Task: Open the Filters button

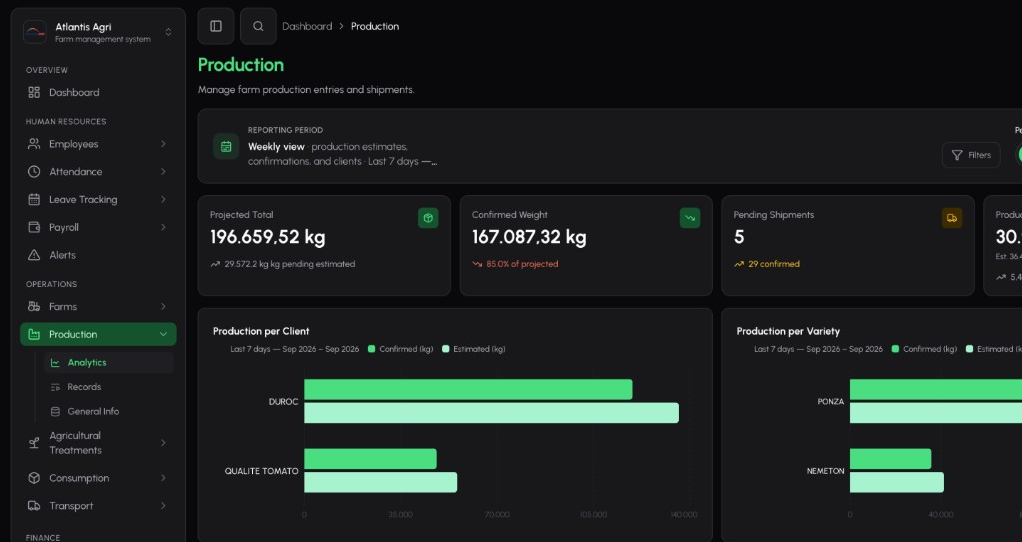Action: tap(971, 155)
